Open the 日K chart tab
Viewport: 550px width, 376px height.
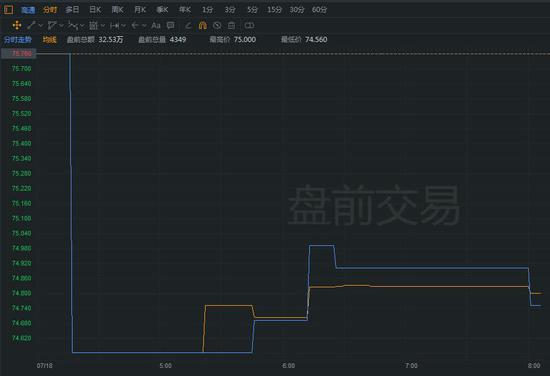click(95, 10)
